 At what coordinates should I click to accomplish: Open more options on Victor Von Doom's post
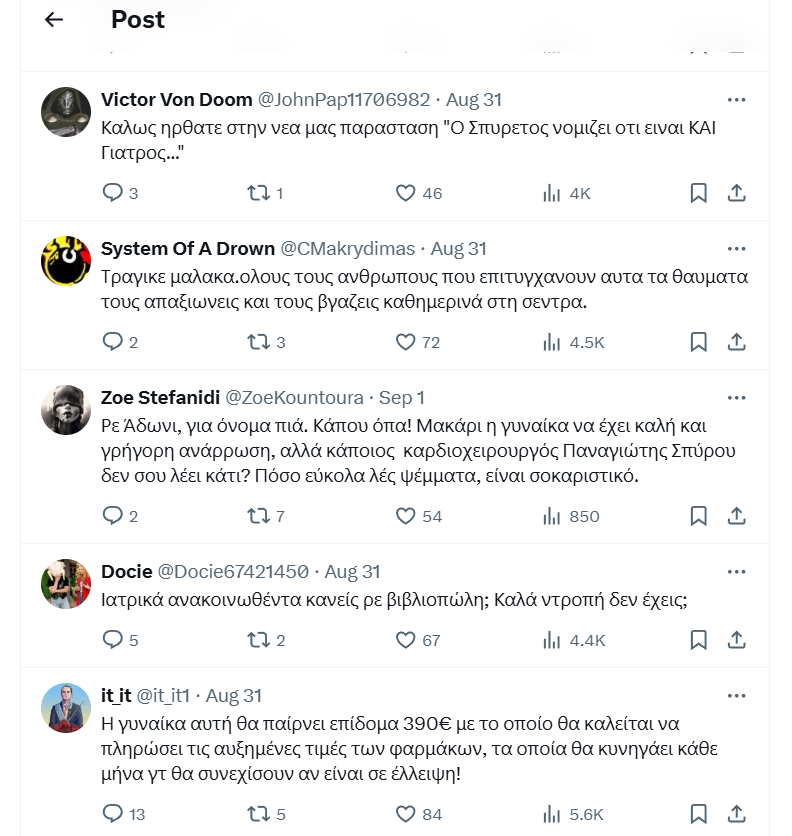(736, 100)
